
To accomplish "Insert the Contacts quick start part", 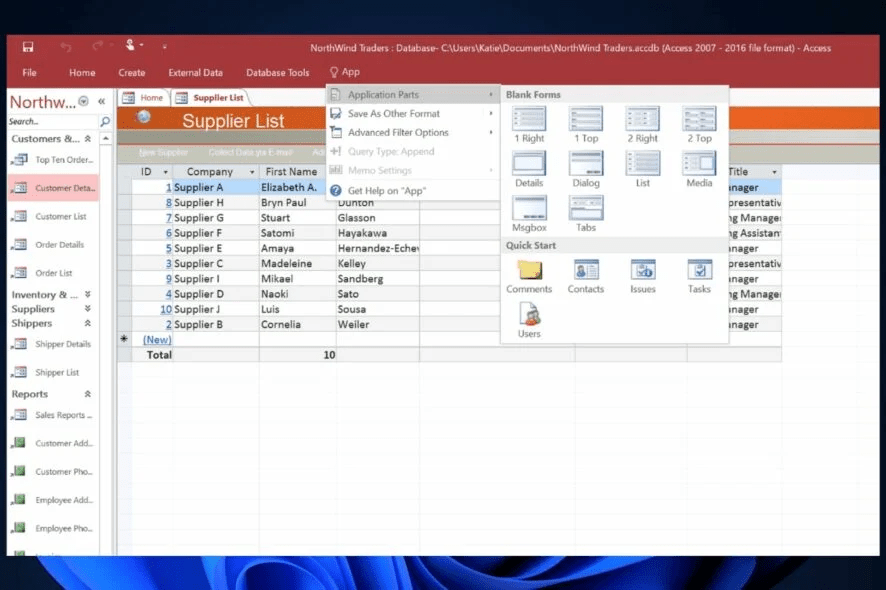I will pyautogui.click(x=586, y=270).
